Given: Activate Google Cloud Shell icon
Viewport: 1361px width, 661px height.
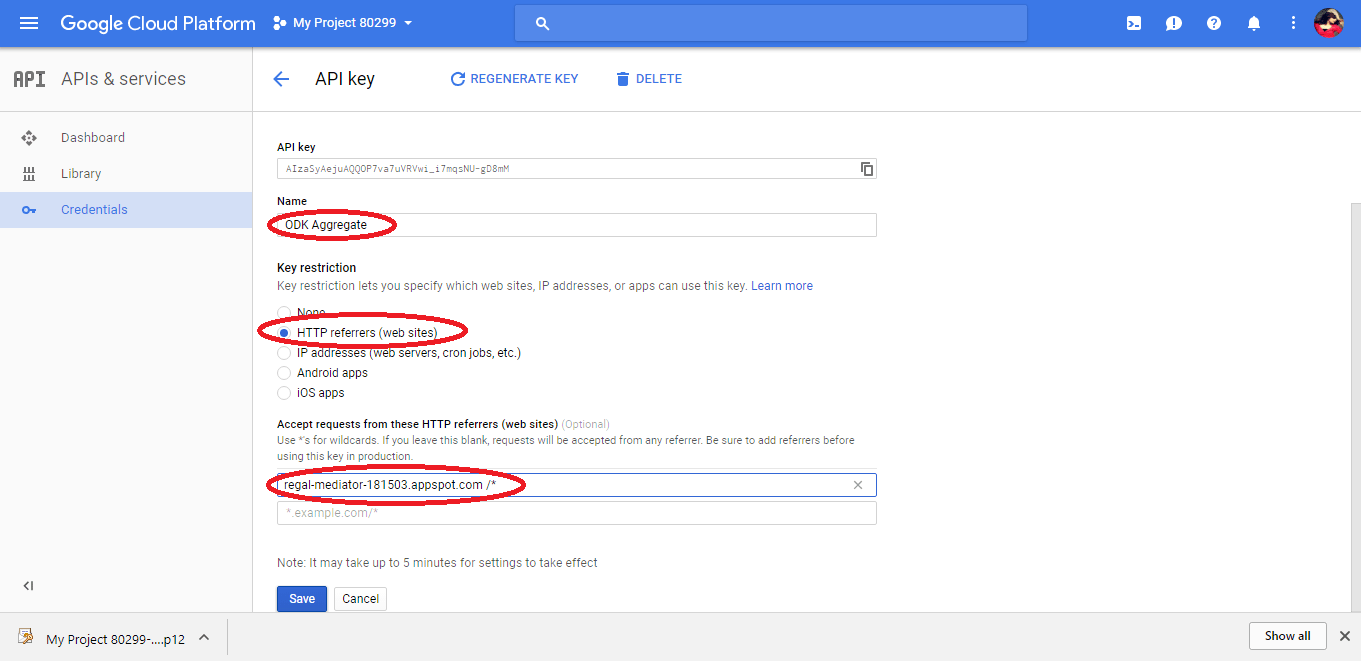Looking at the screenshot, I should click(x=1134, y=23).
